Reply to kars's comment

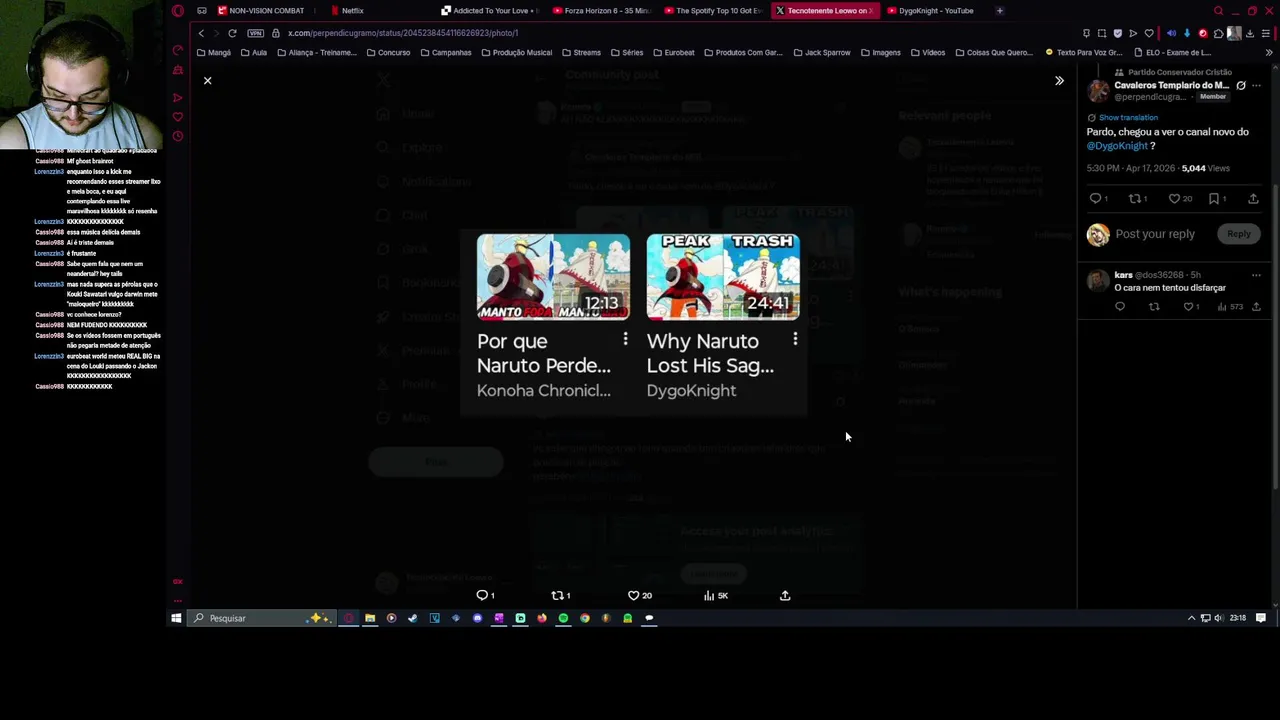click(x=1120, y=307)
